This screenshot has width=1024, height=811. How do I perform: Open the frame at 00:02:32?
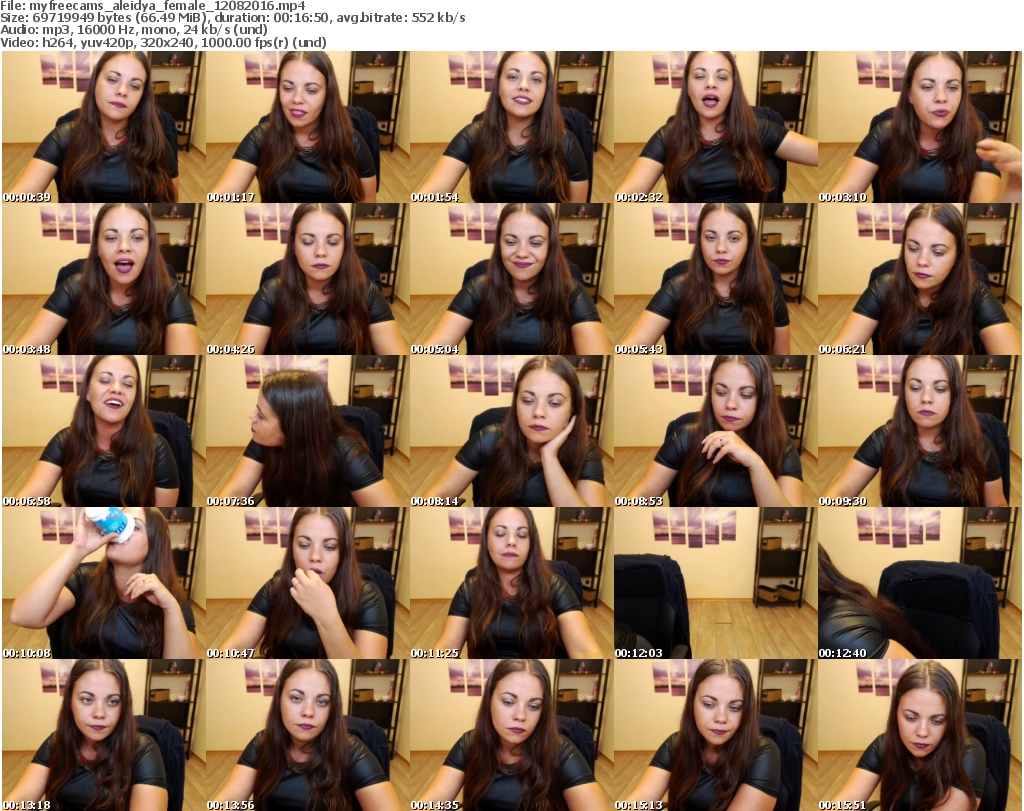click(716, 127)
